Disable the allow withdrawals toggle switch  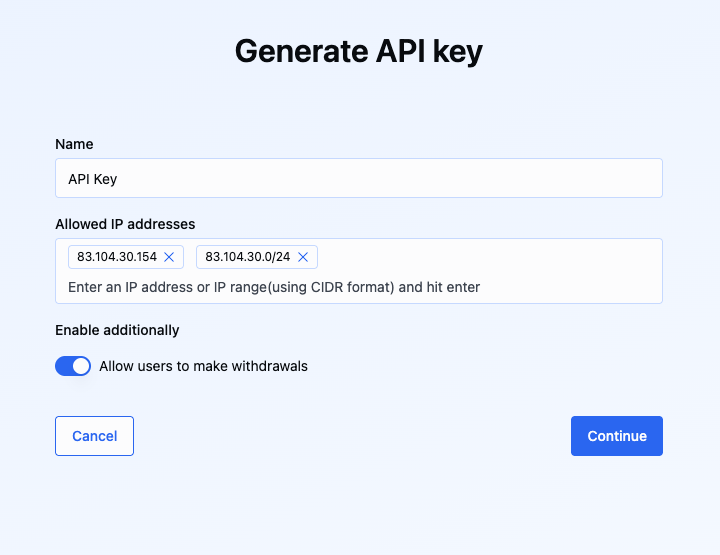(73, 366)
